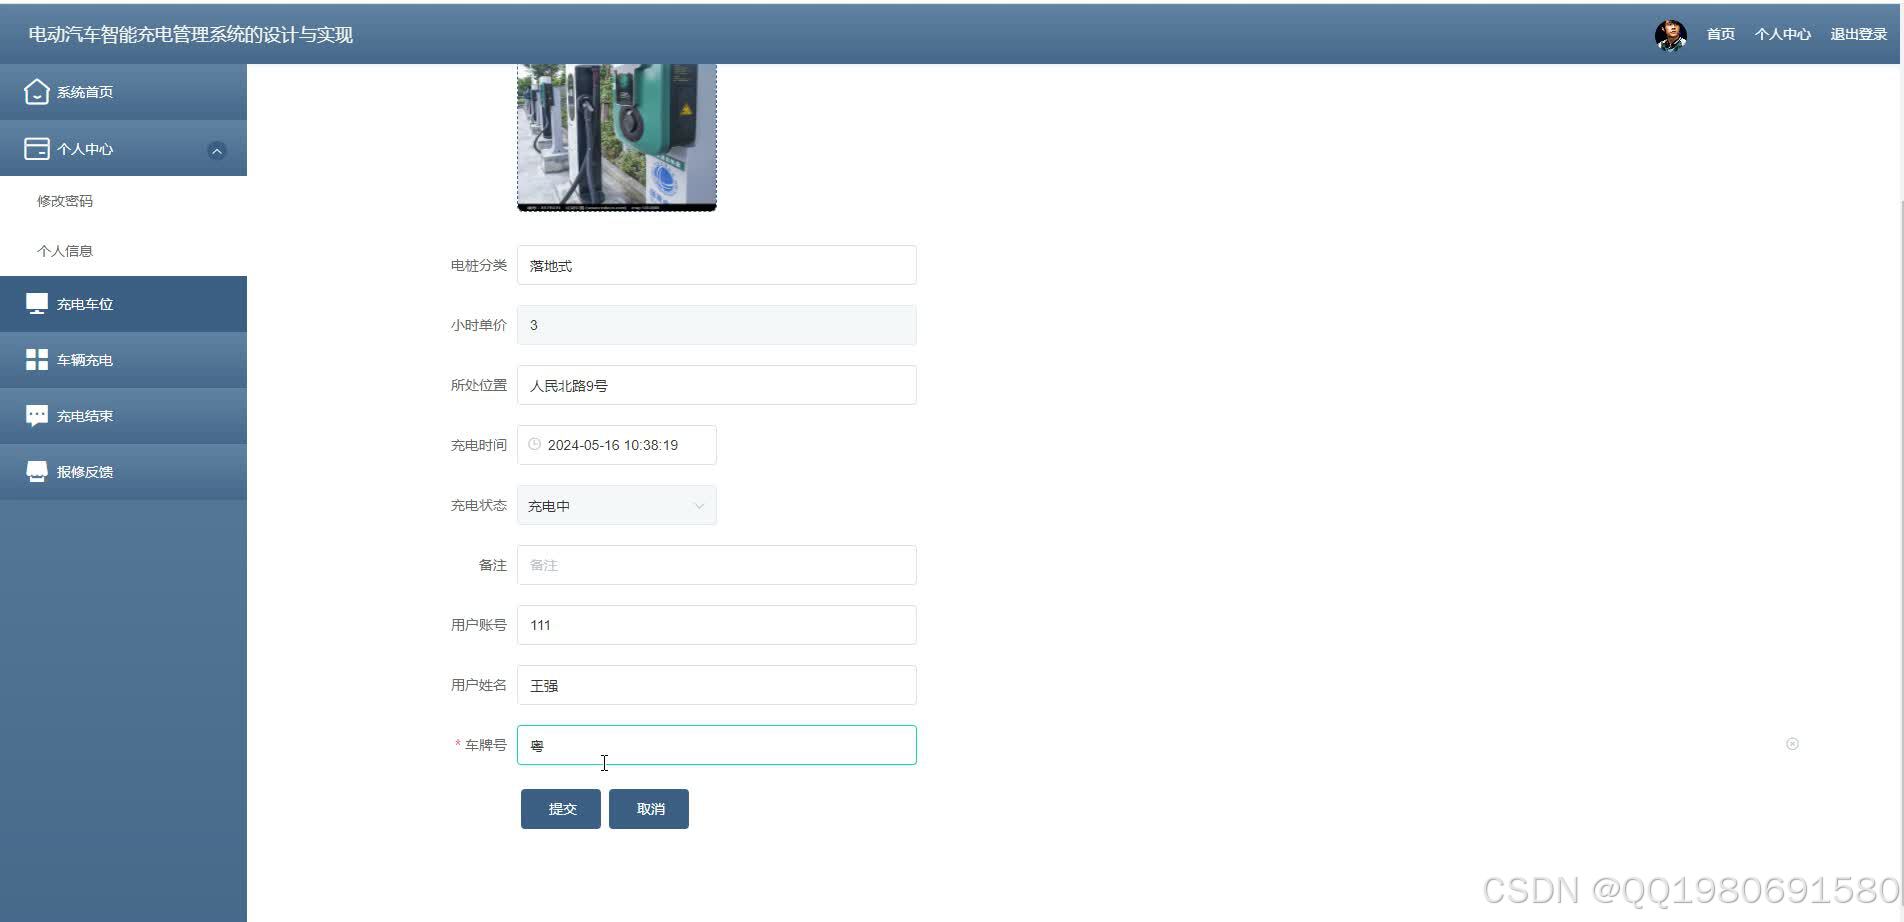Screen dimensions: 1904x922
Task: Click the 车牌号 input field
Action: 717,745
